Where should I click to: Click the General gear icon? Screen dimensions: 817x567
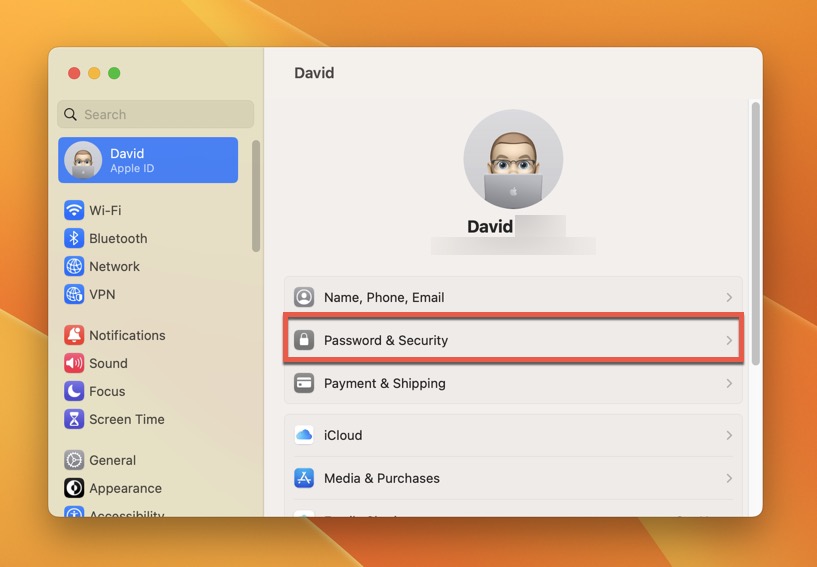(74, 460)
